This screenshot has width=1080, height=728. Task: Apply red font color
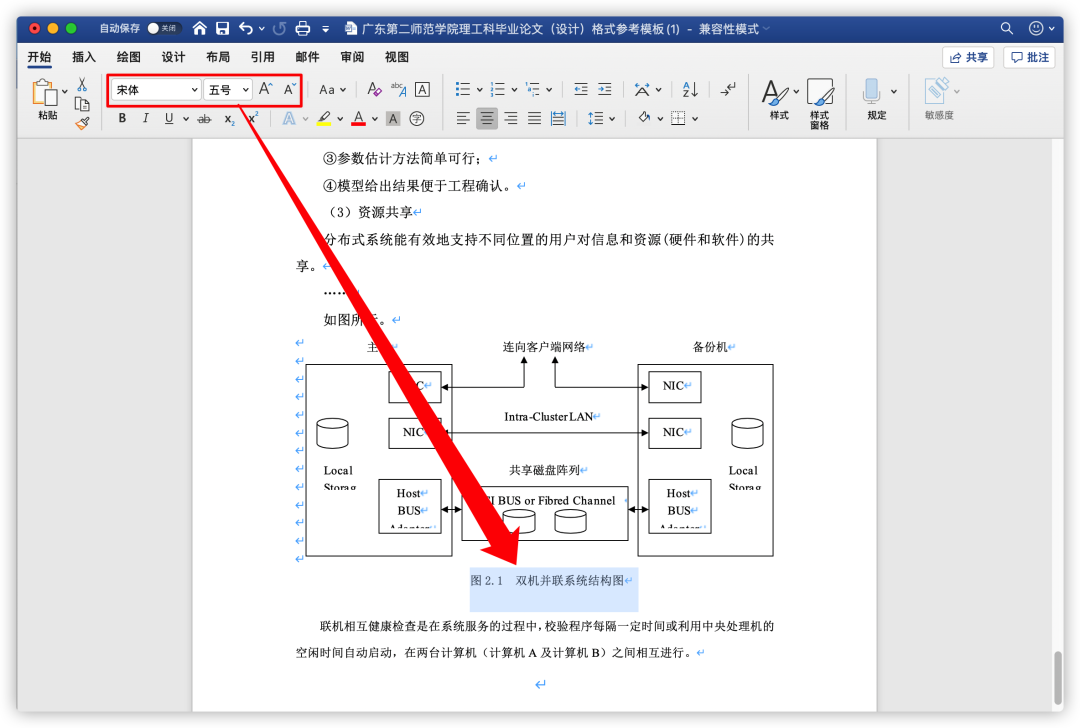[358, 118]
